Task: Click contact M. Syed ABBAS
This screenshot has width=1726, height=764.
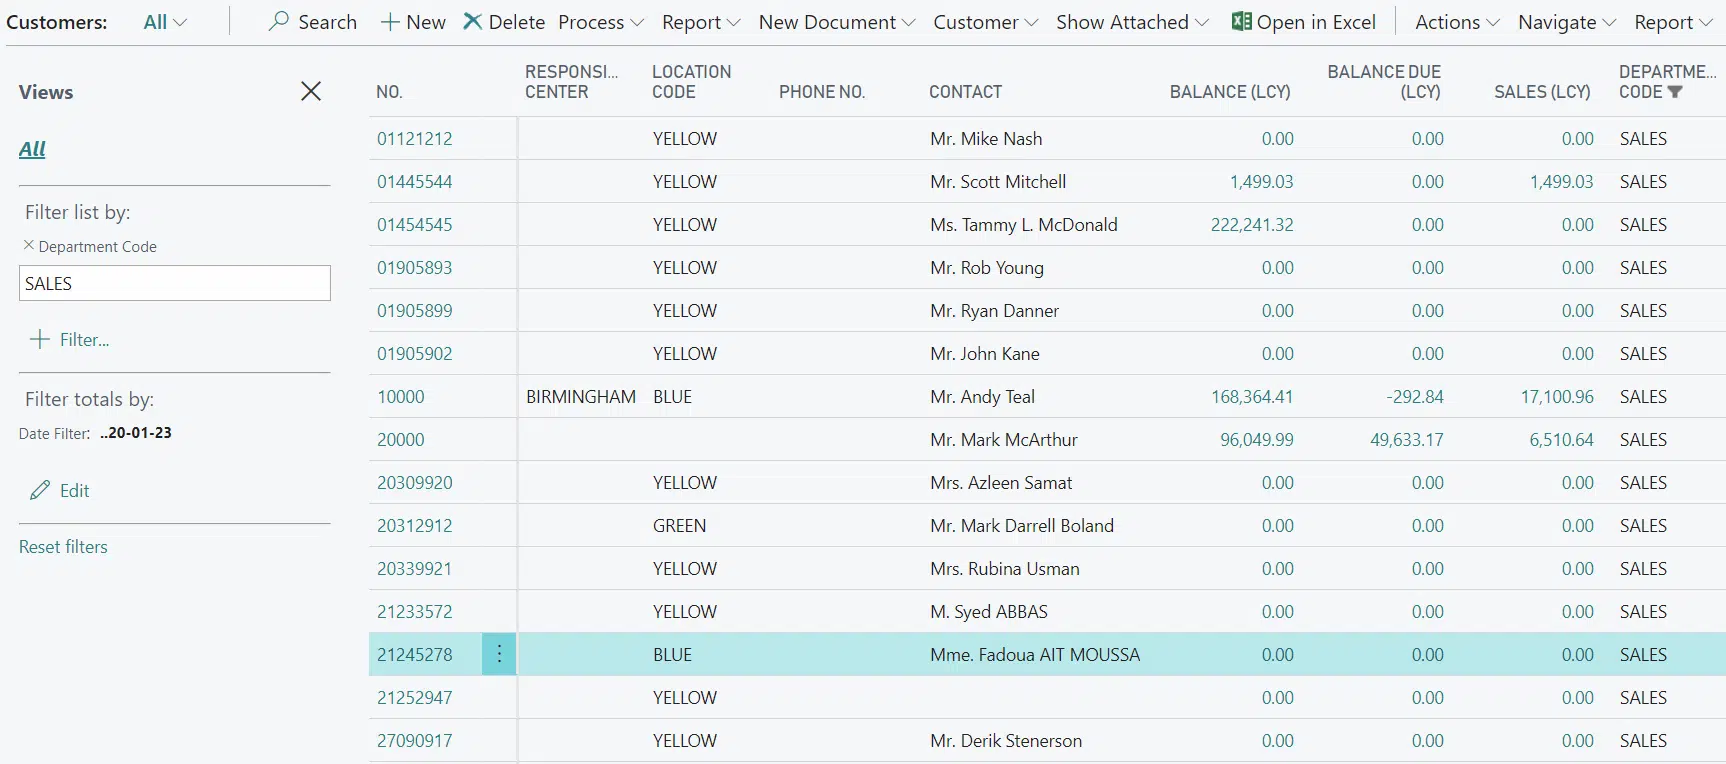Action: [989, 612]
